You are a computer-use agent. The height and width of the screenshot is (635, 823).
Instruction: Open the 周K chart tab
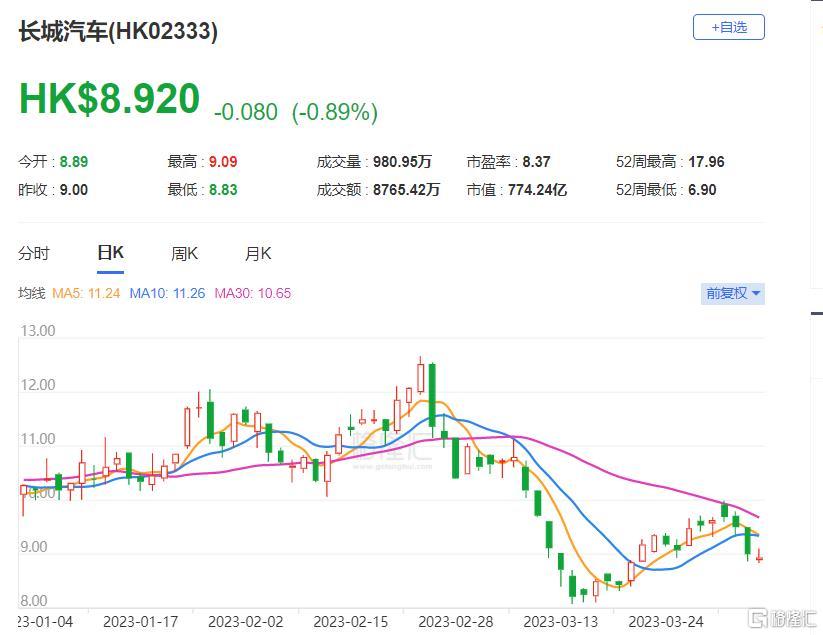[x=184, y=254]
